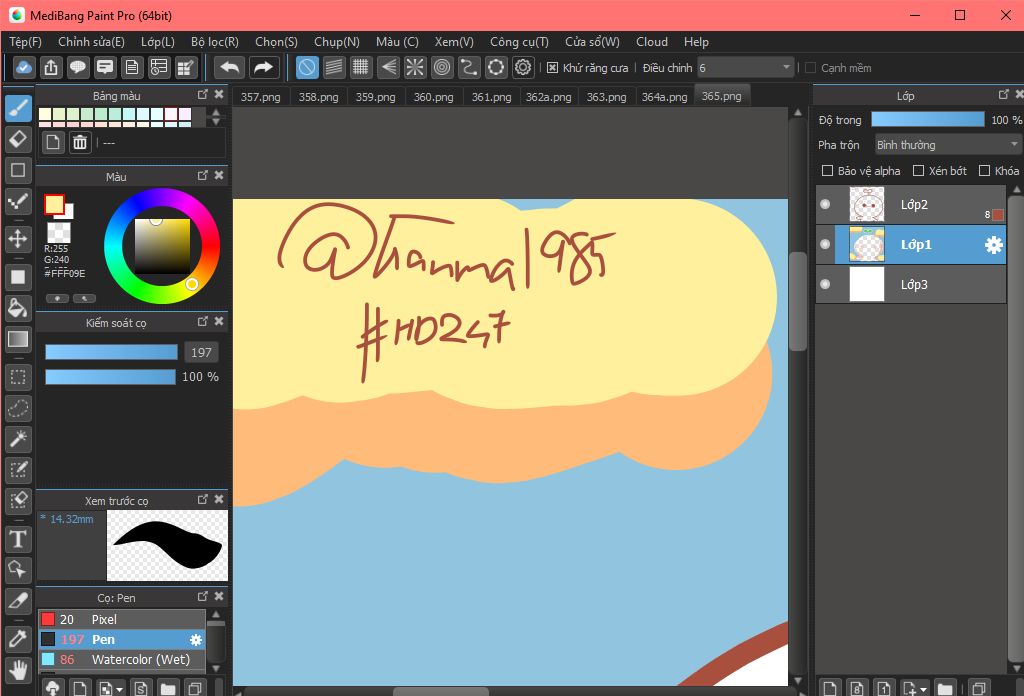Viewport: 1024px width, 696px height.
Task: Turn off snap guide icon
Action: 307,67
